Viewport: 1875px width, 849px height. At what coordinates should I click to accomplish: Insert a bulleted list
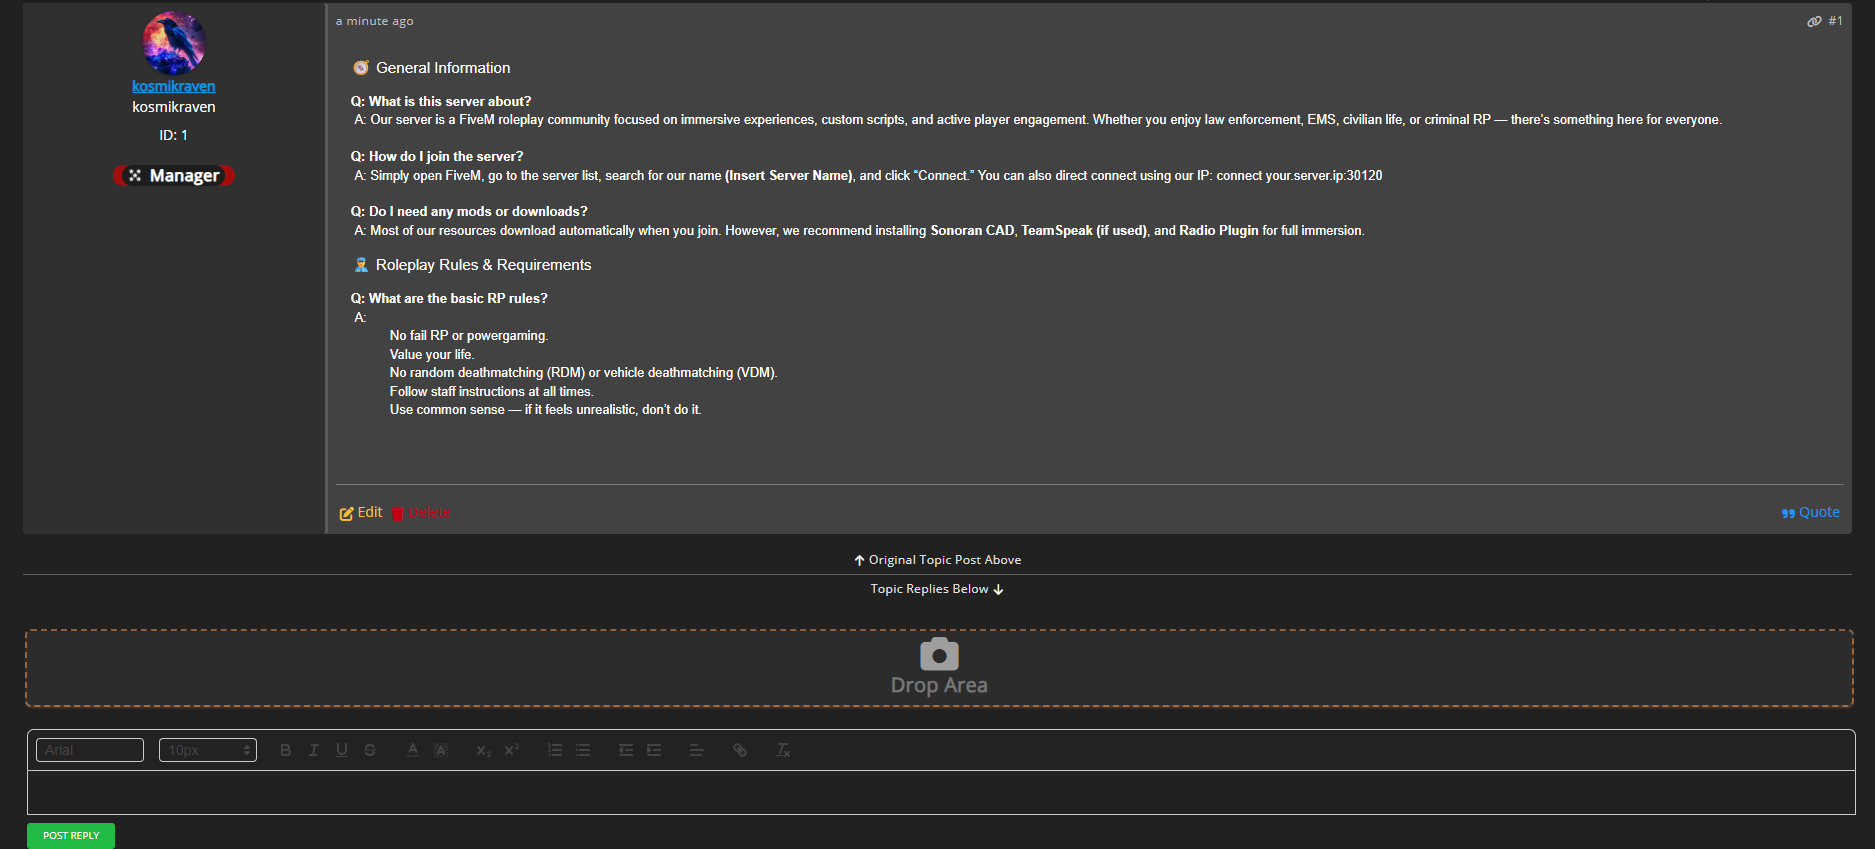tap(583, 750)
